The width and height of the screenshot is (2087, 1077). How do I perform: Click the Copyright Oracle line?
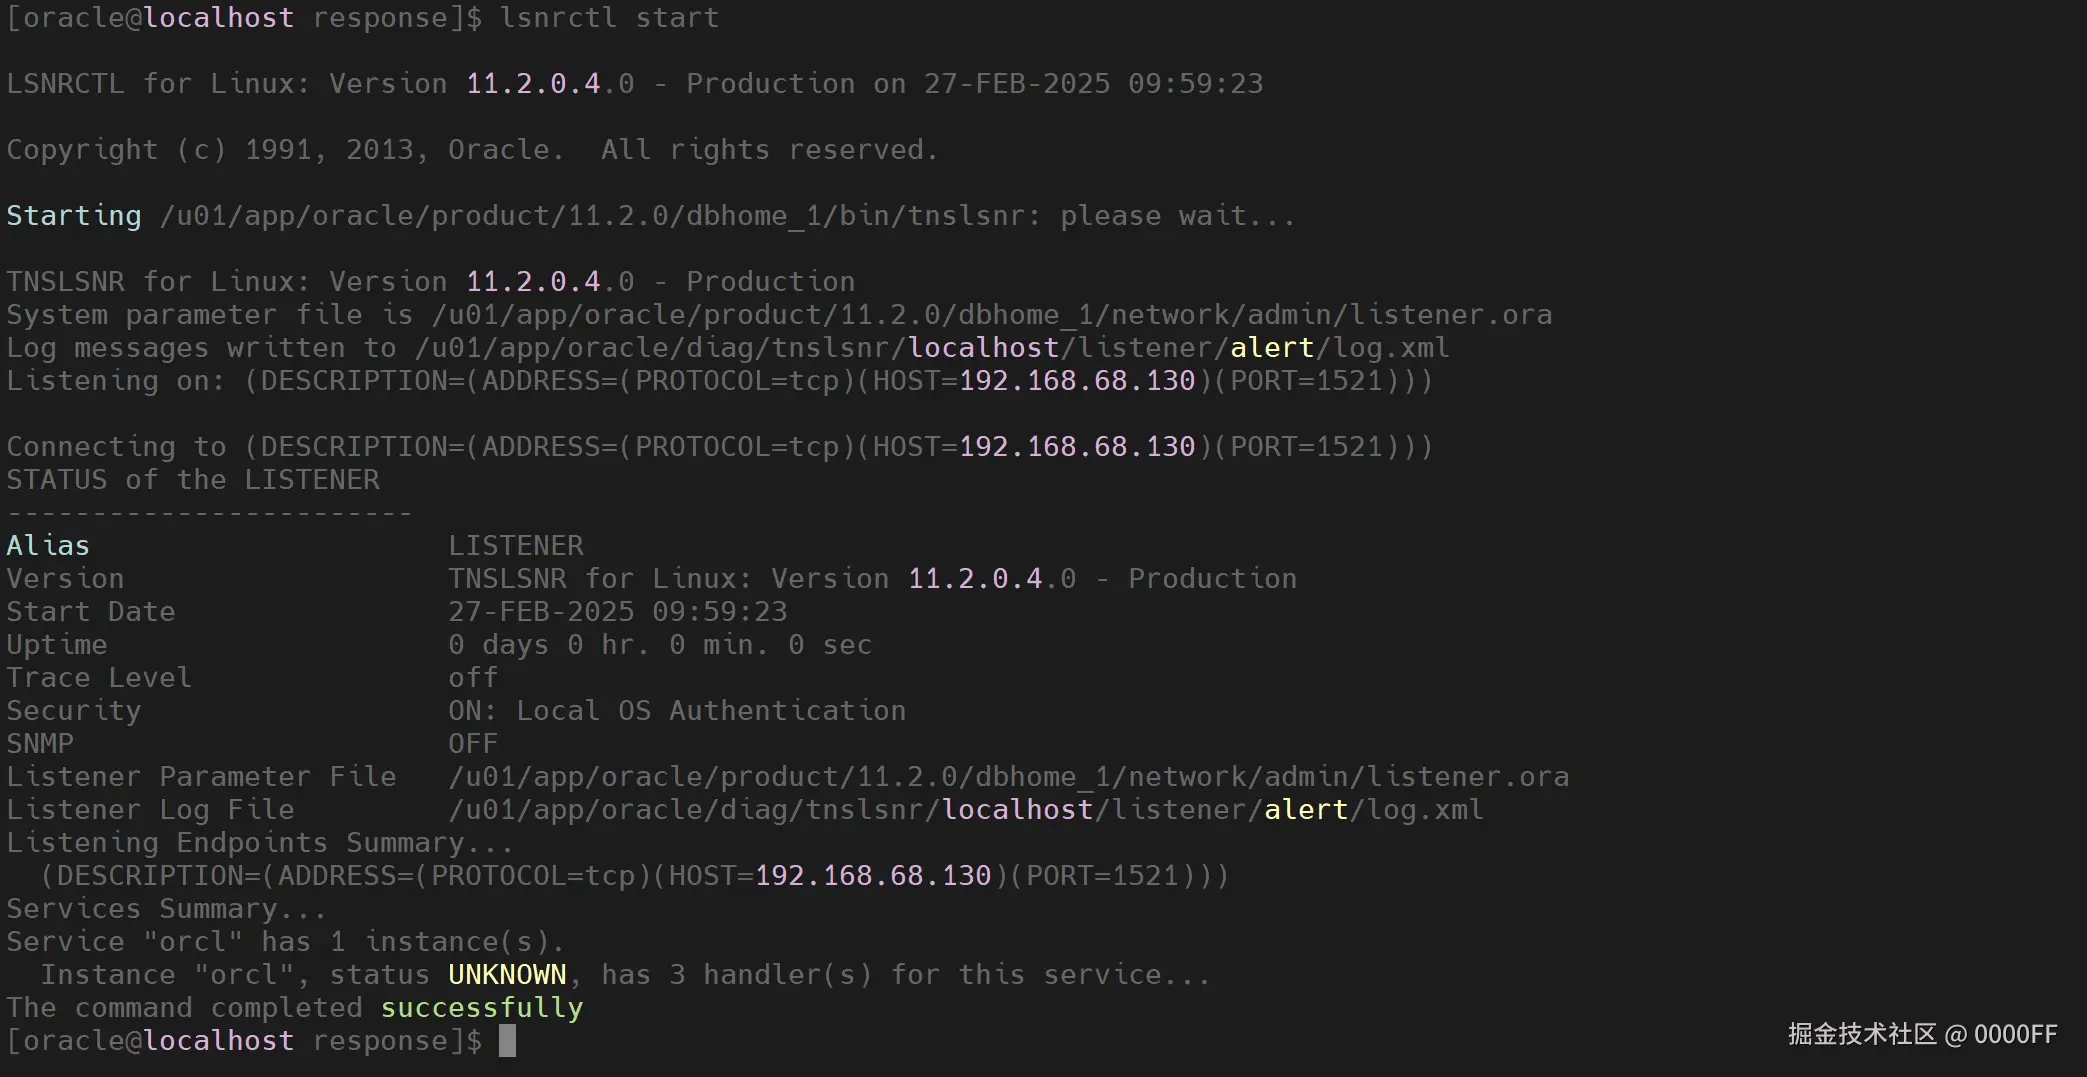click(472, 150)
